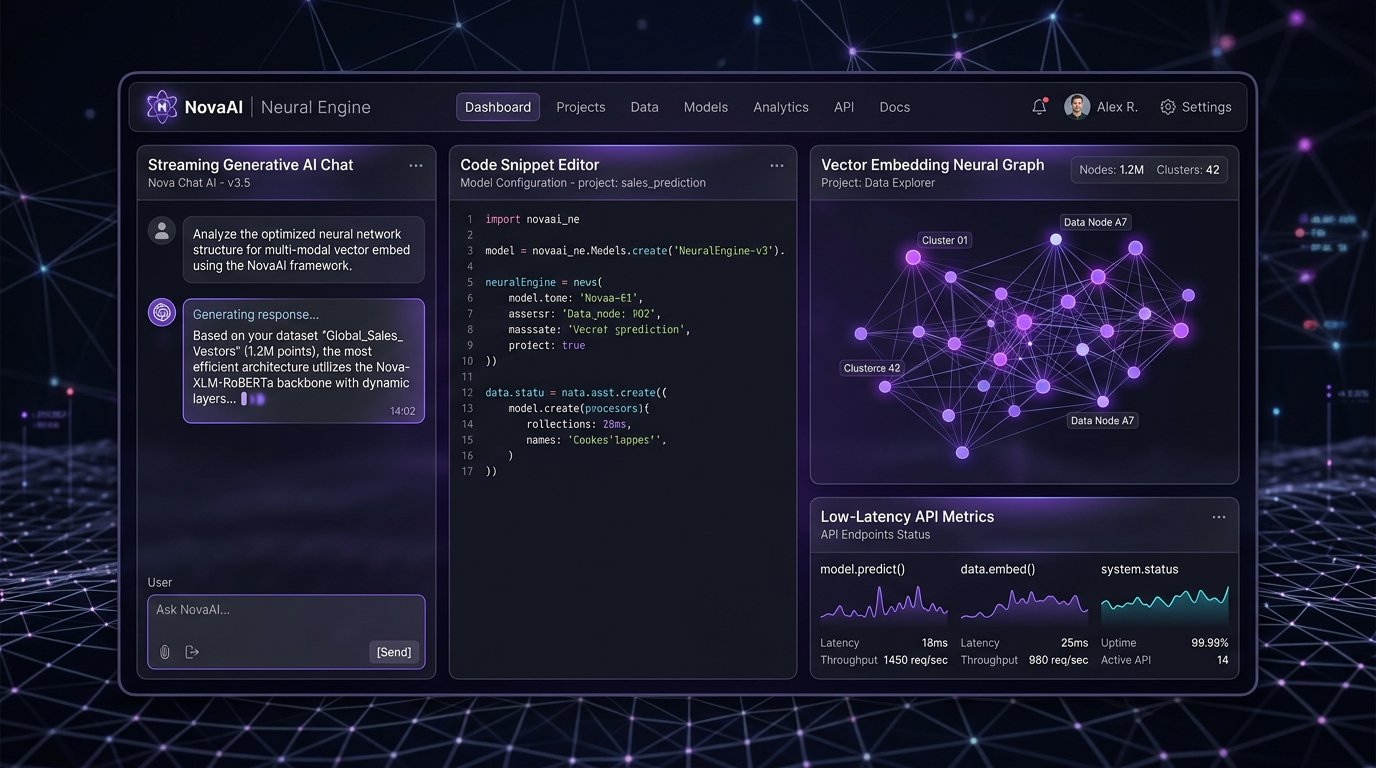The width and height of the screenshot is (1376, 768).
Task: Focus the Ask NovaAI input field
Action: 286,632
